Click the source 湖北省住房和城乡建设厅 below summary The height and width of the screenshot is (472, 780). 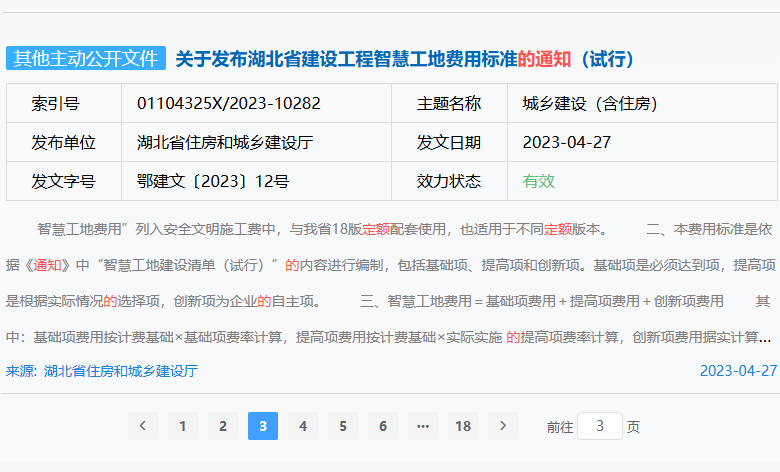pyautogui.click(x=120, y=371)
